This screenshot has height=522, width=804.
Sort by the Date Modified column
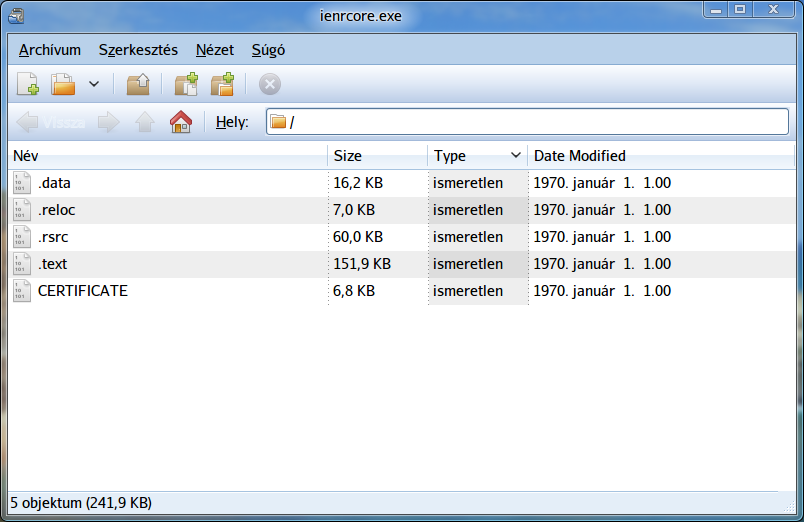coord(661,156)
